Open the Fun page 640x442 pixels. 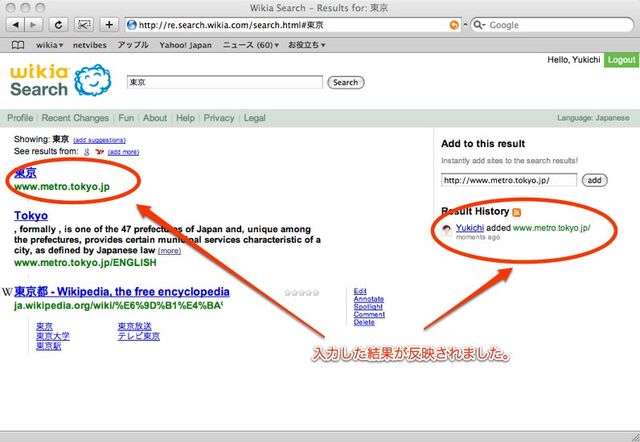pyautogui.click(x=126, y=118)
